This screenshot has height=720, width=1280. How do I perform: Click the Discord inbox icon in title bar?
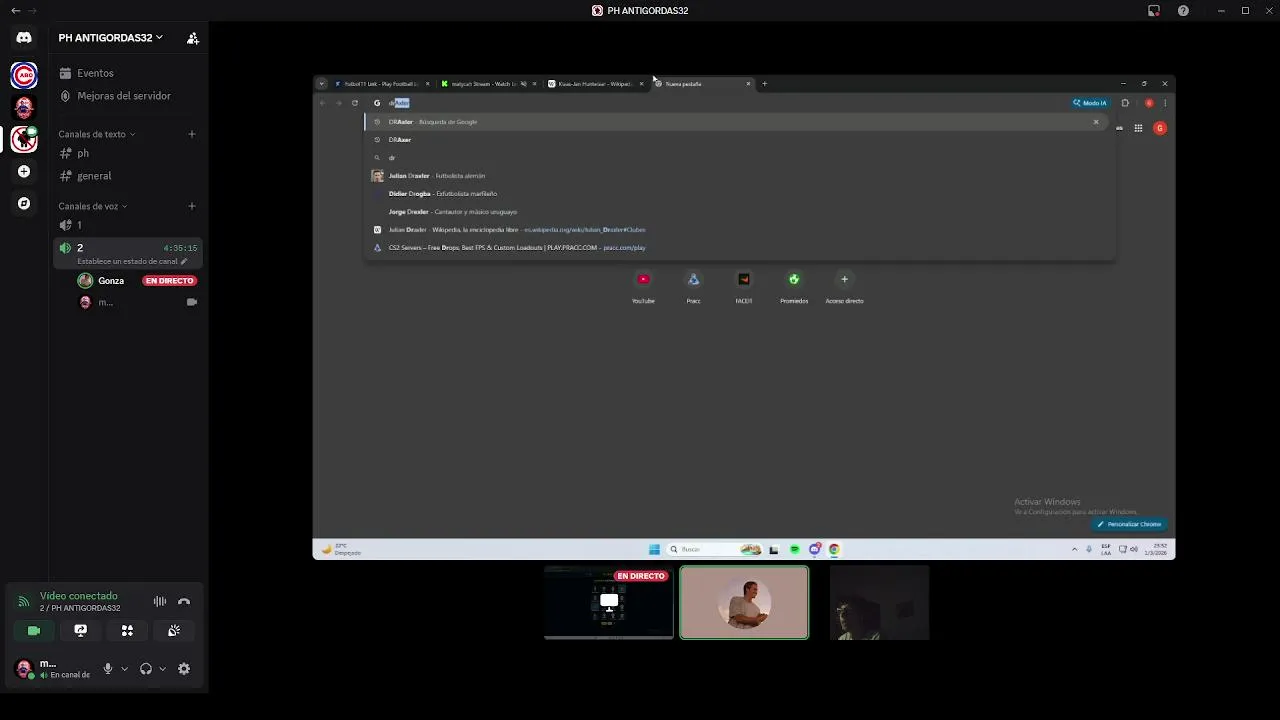click(x=1154, y=11)
